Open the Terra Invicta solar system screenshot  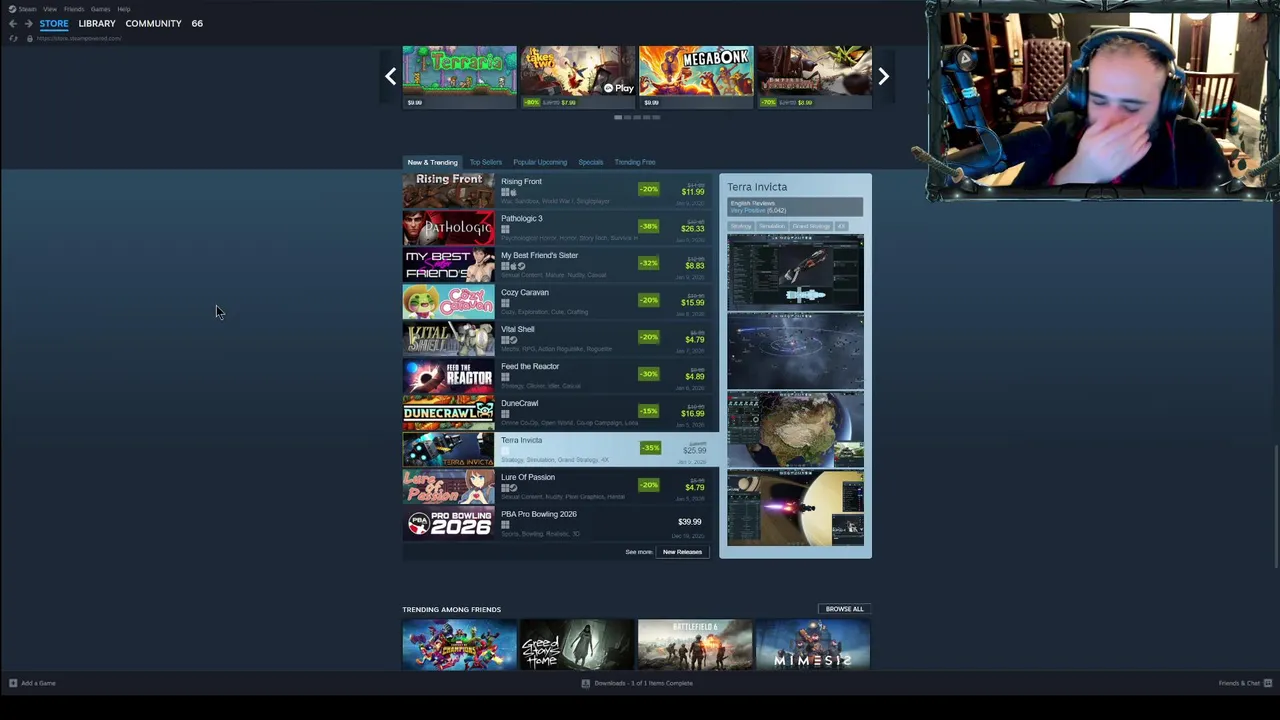(795, 350)
